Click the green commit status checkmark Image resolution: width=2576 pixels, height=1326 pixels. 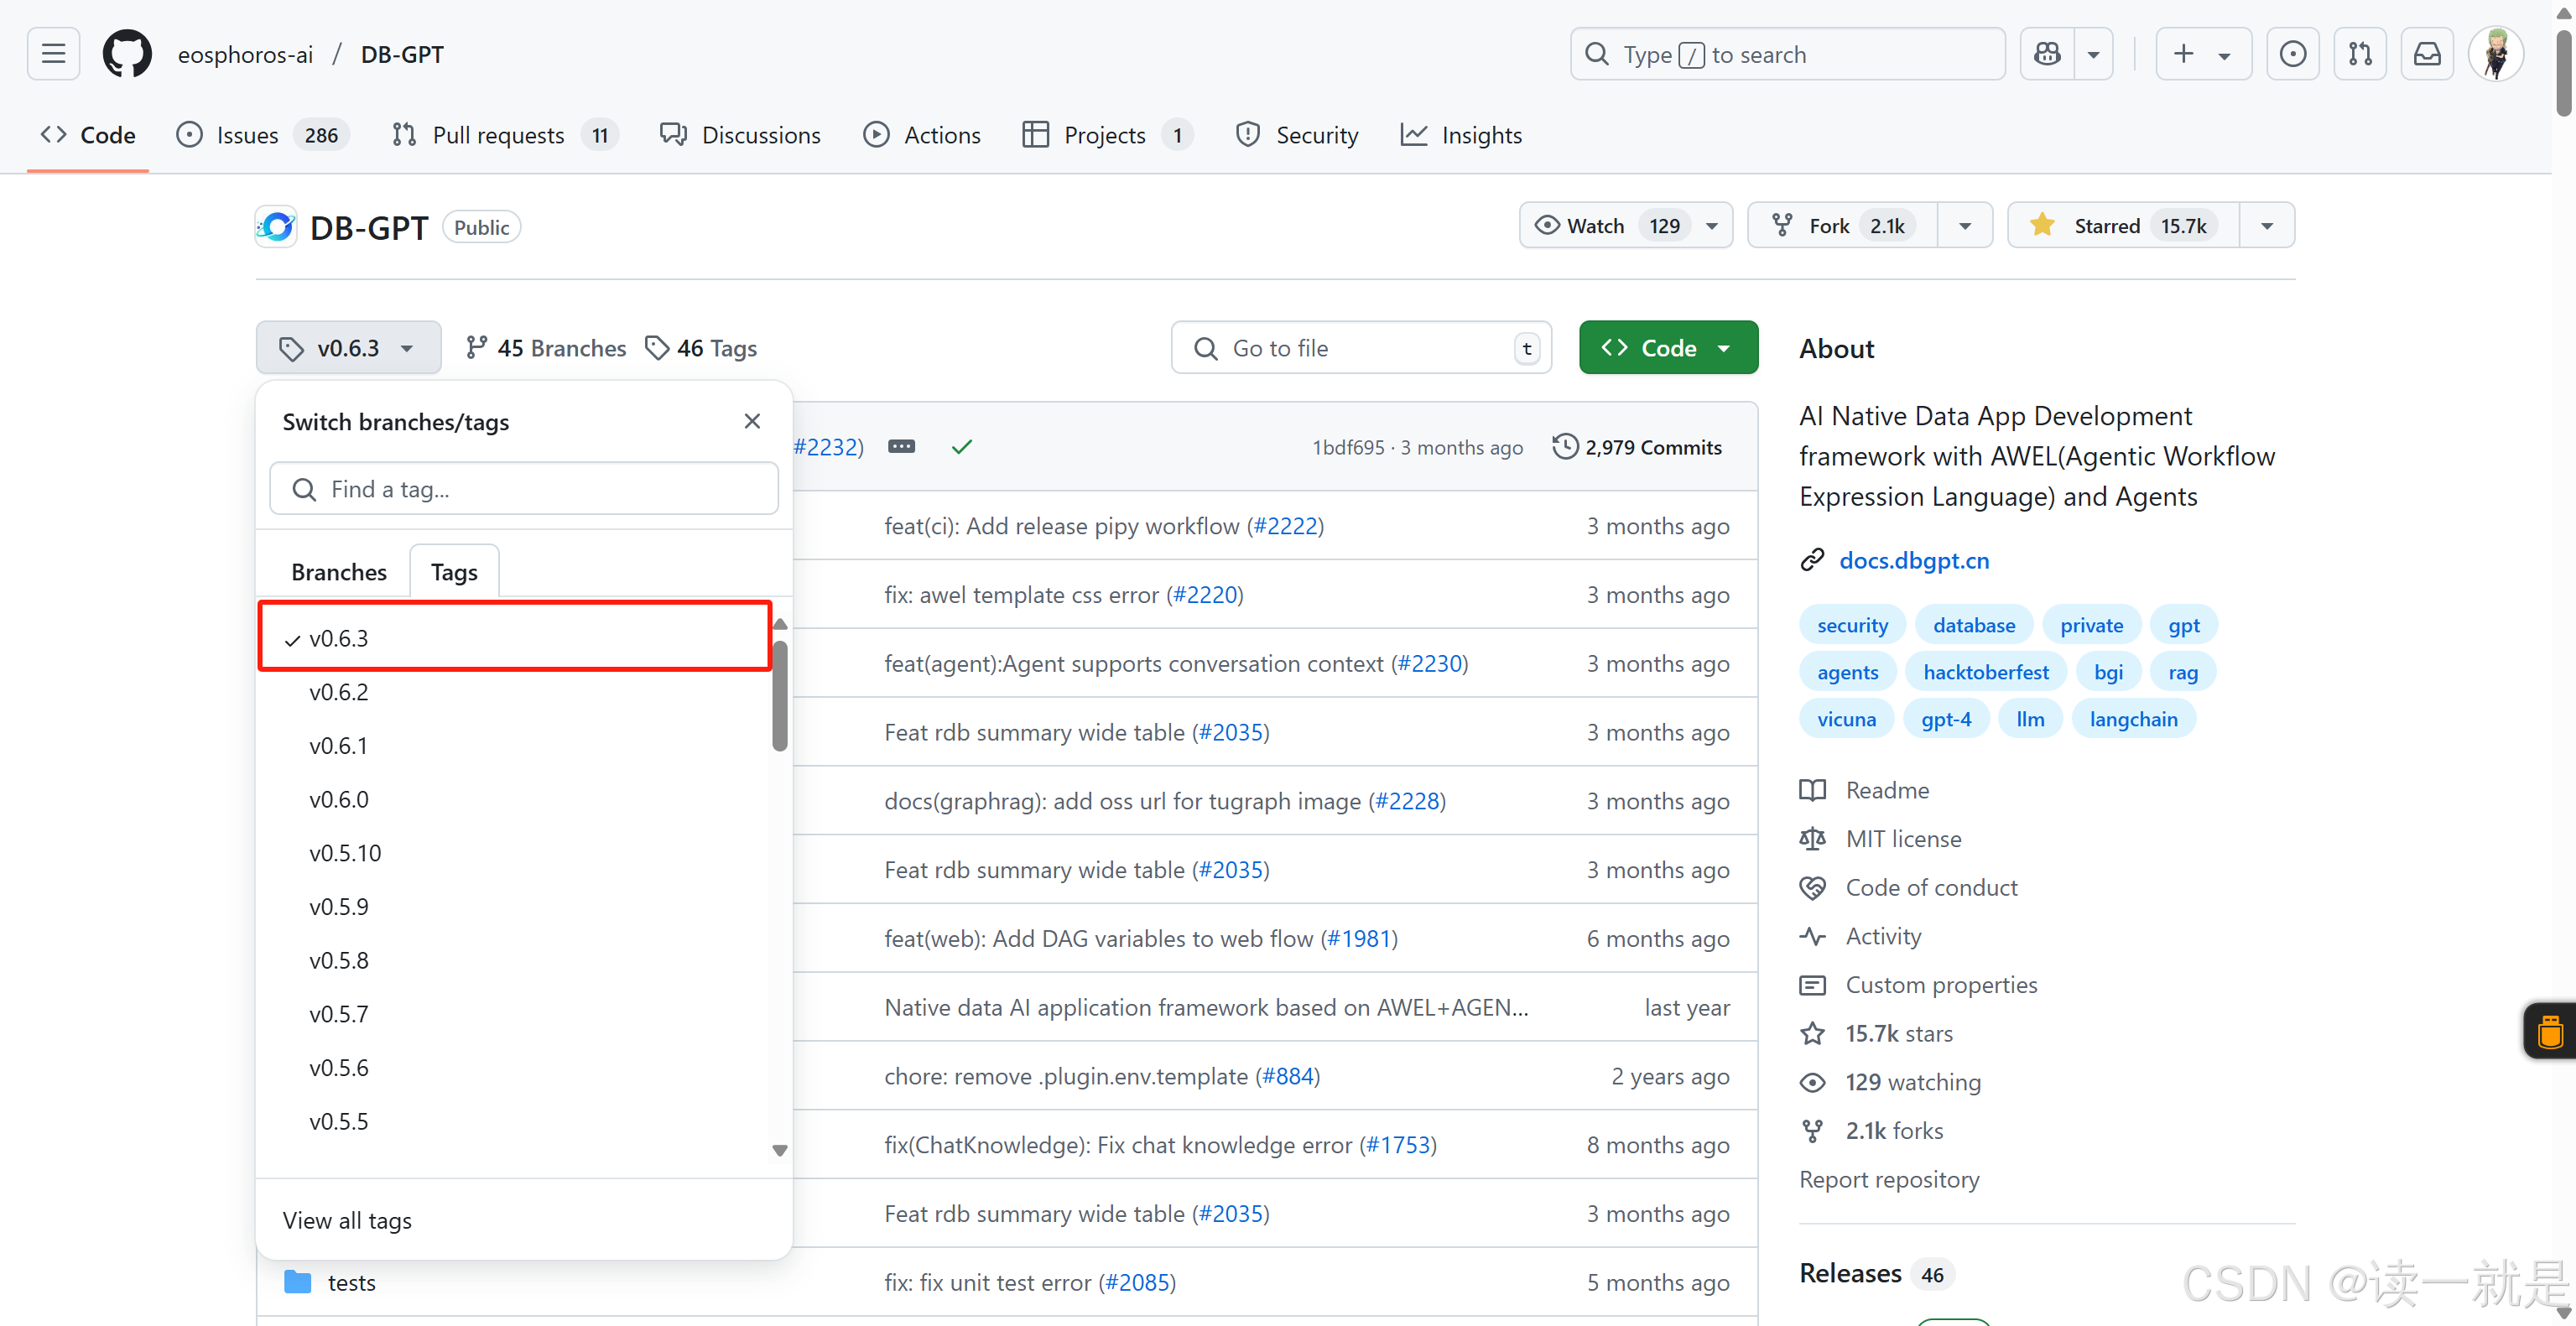click(961, 446)
